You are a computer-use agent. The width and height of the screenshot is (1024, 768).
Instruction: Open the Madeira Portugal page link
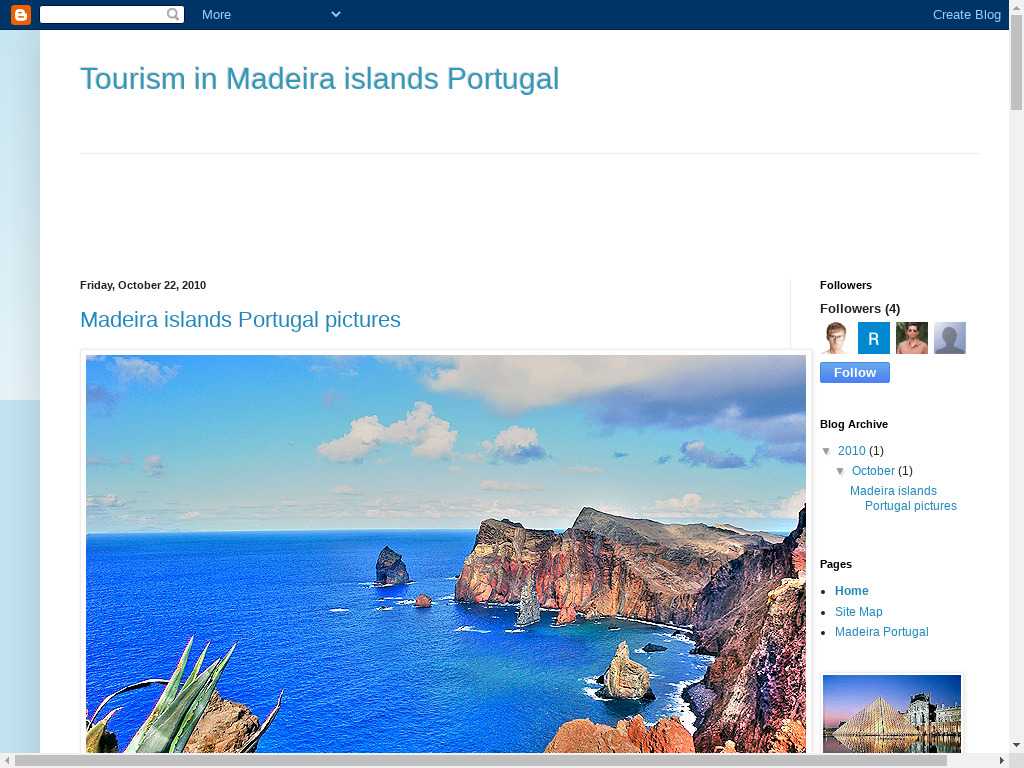[881, 632]
